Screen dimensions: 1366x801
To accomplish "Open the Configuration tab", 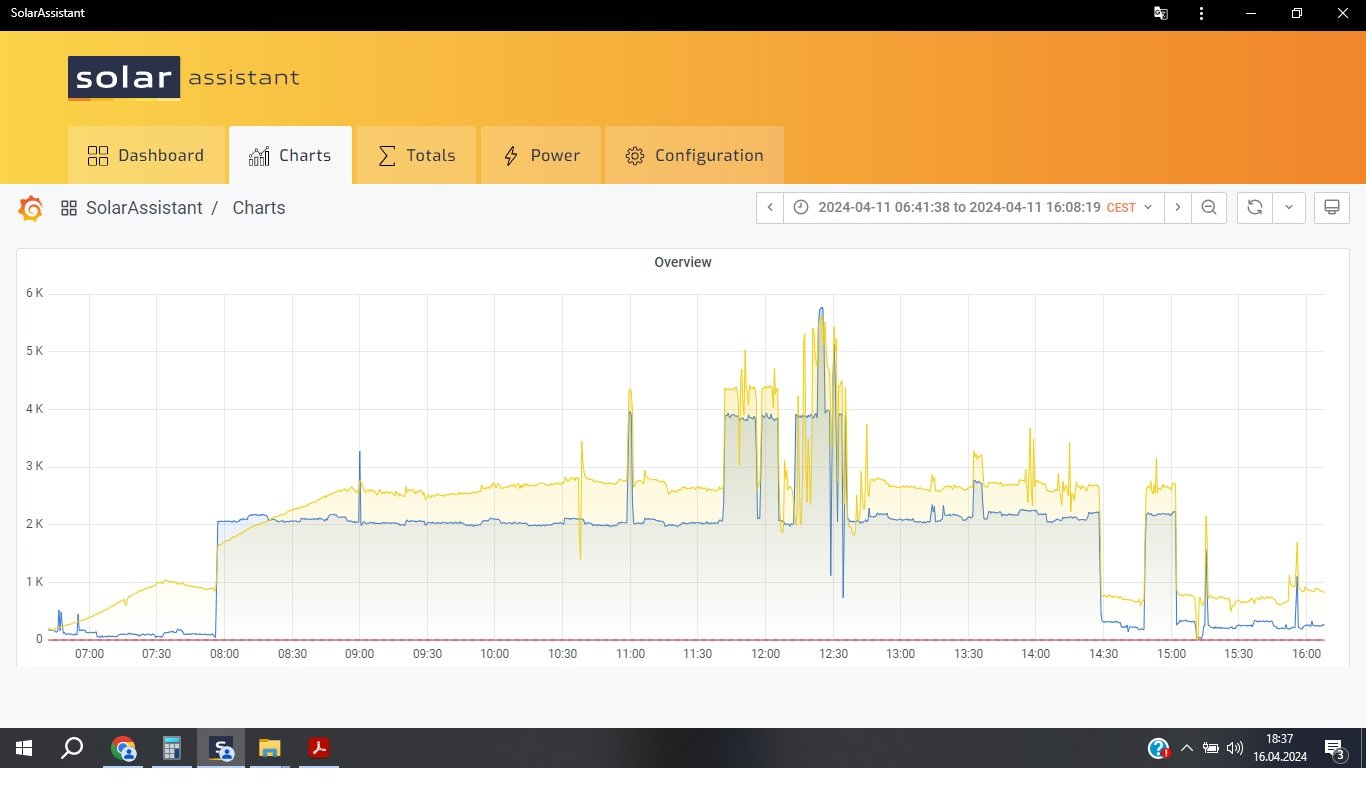I will (694, 155).
